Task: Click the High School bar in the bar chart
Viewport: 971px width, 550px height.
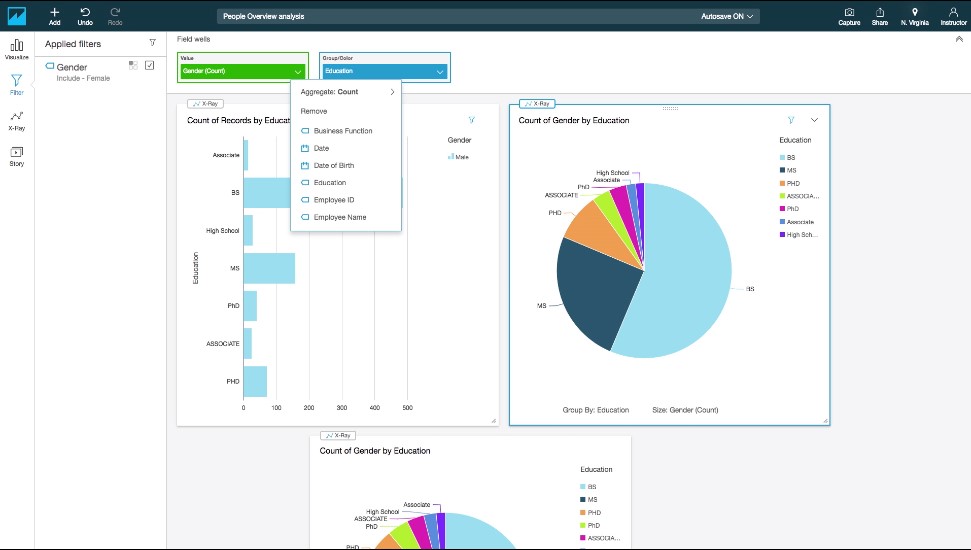Action: click(248, 230)
